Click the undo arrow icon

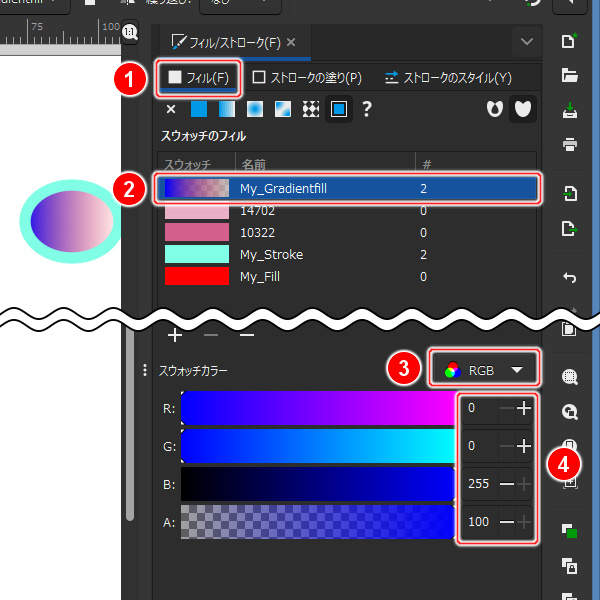pyautogui.click(x=569, y=277)
